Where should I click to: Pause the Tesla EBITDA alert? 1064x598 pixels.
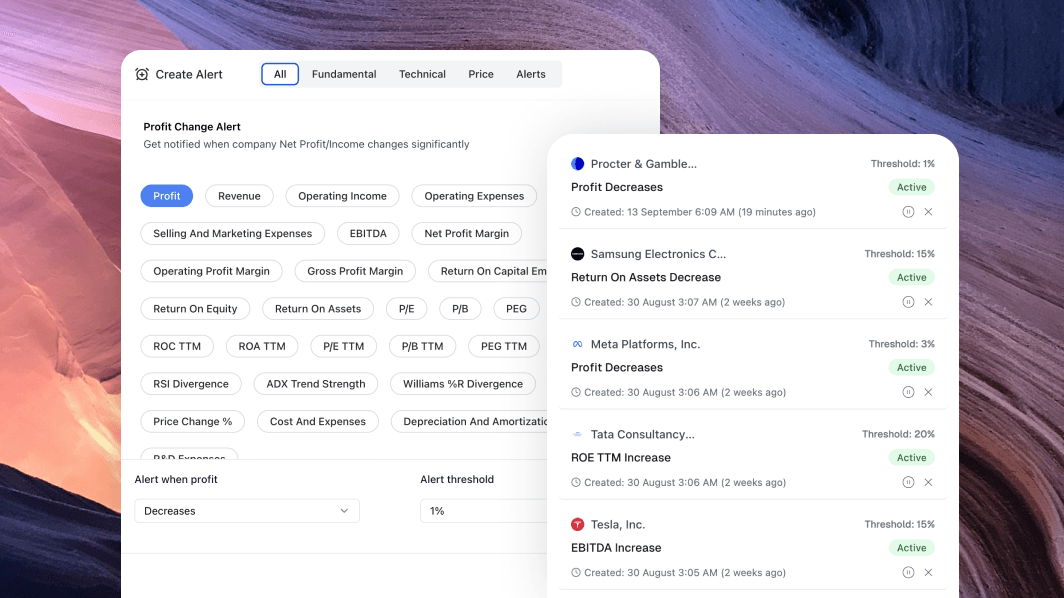908,573
